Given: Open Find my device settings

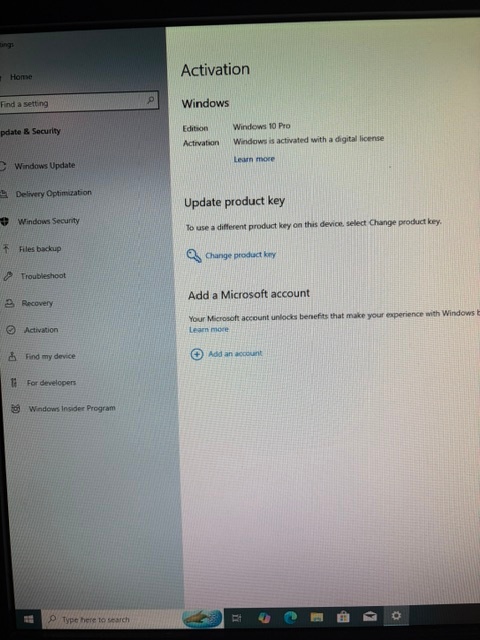Looking at the screenshot, I should click(50, 356).
